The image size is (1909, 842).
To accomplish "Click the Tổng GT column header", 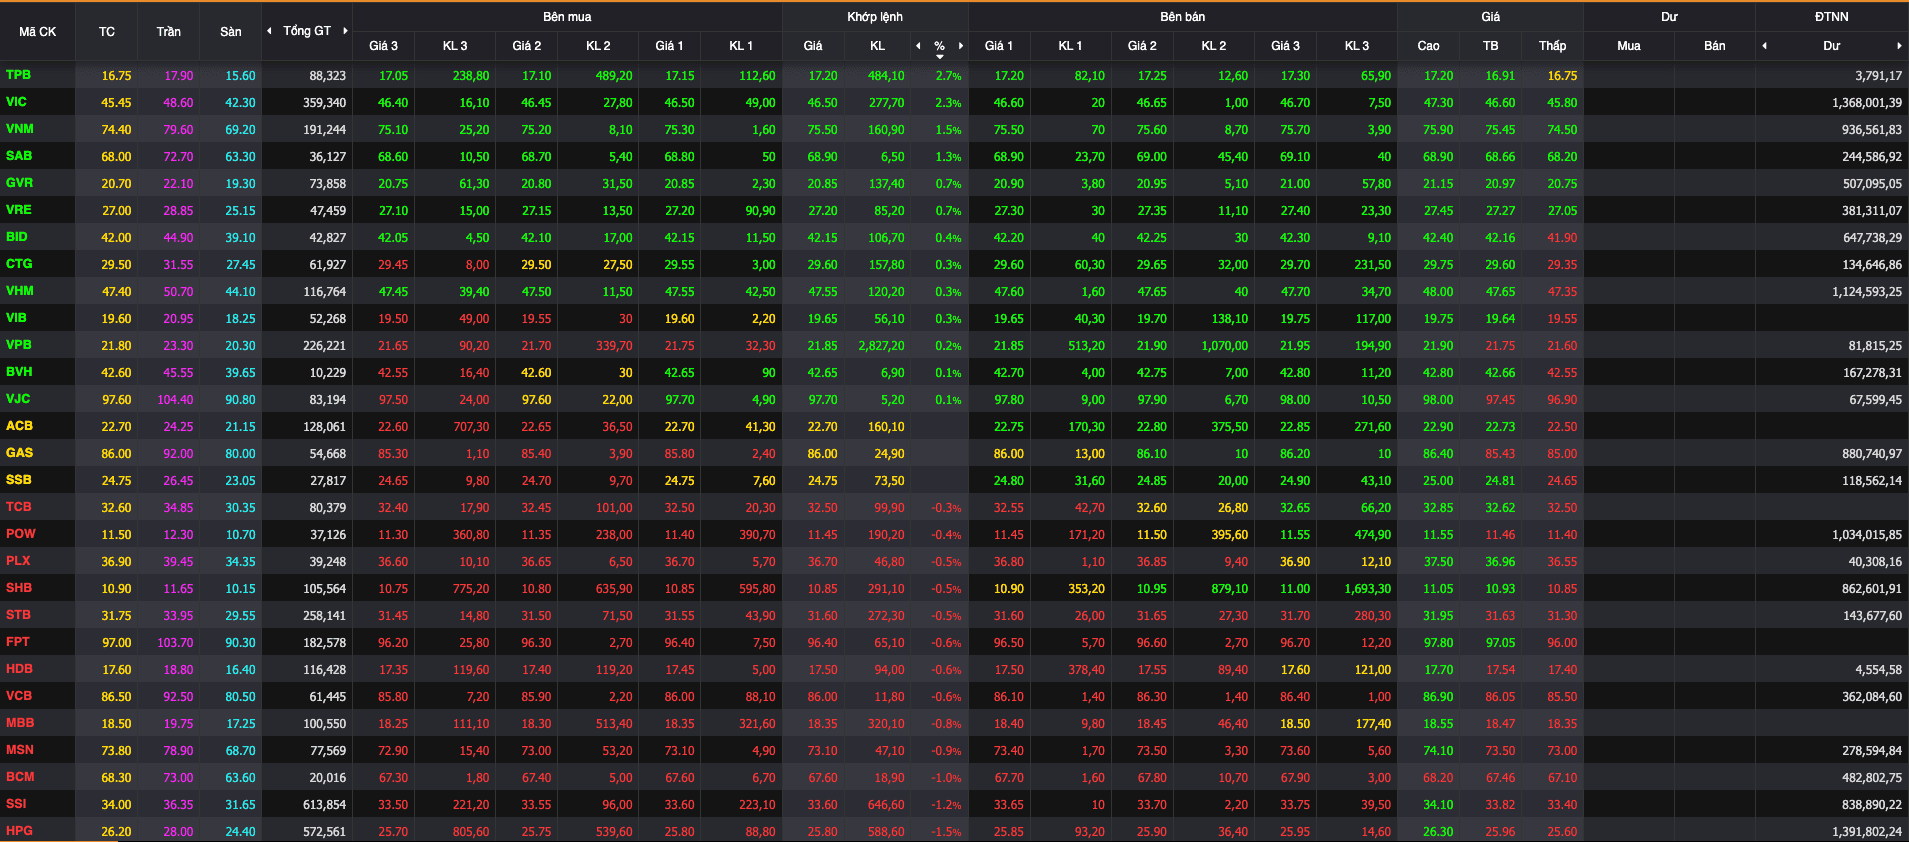I will (307, 31).
